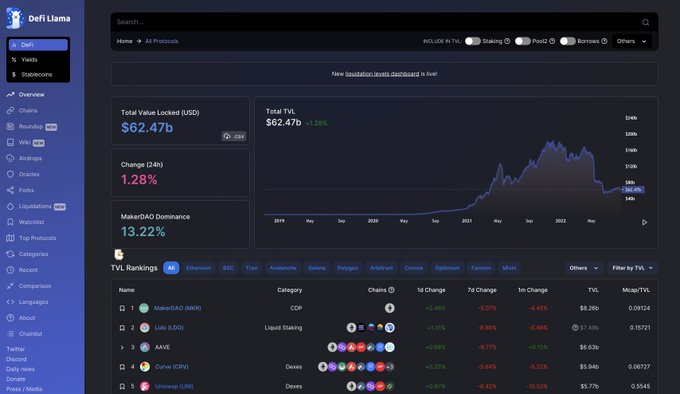680x394 pixels.
Task: Open the Forks share icon
Action: tap(10, 190)
